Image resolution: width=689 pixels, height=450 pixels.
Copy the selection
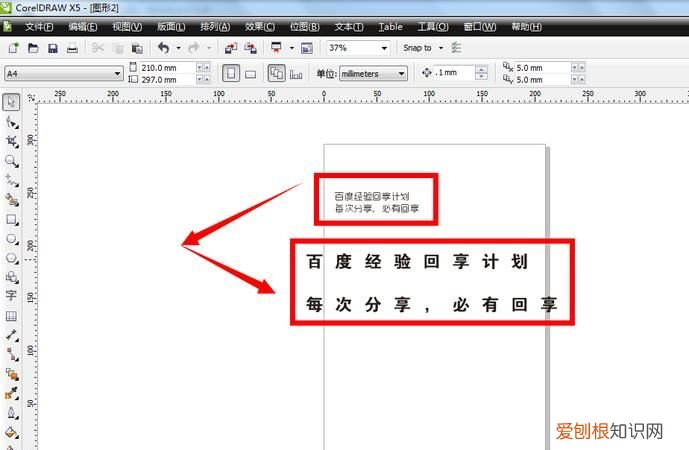[118, 48]
